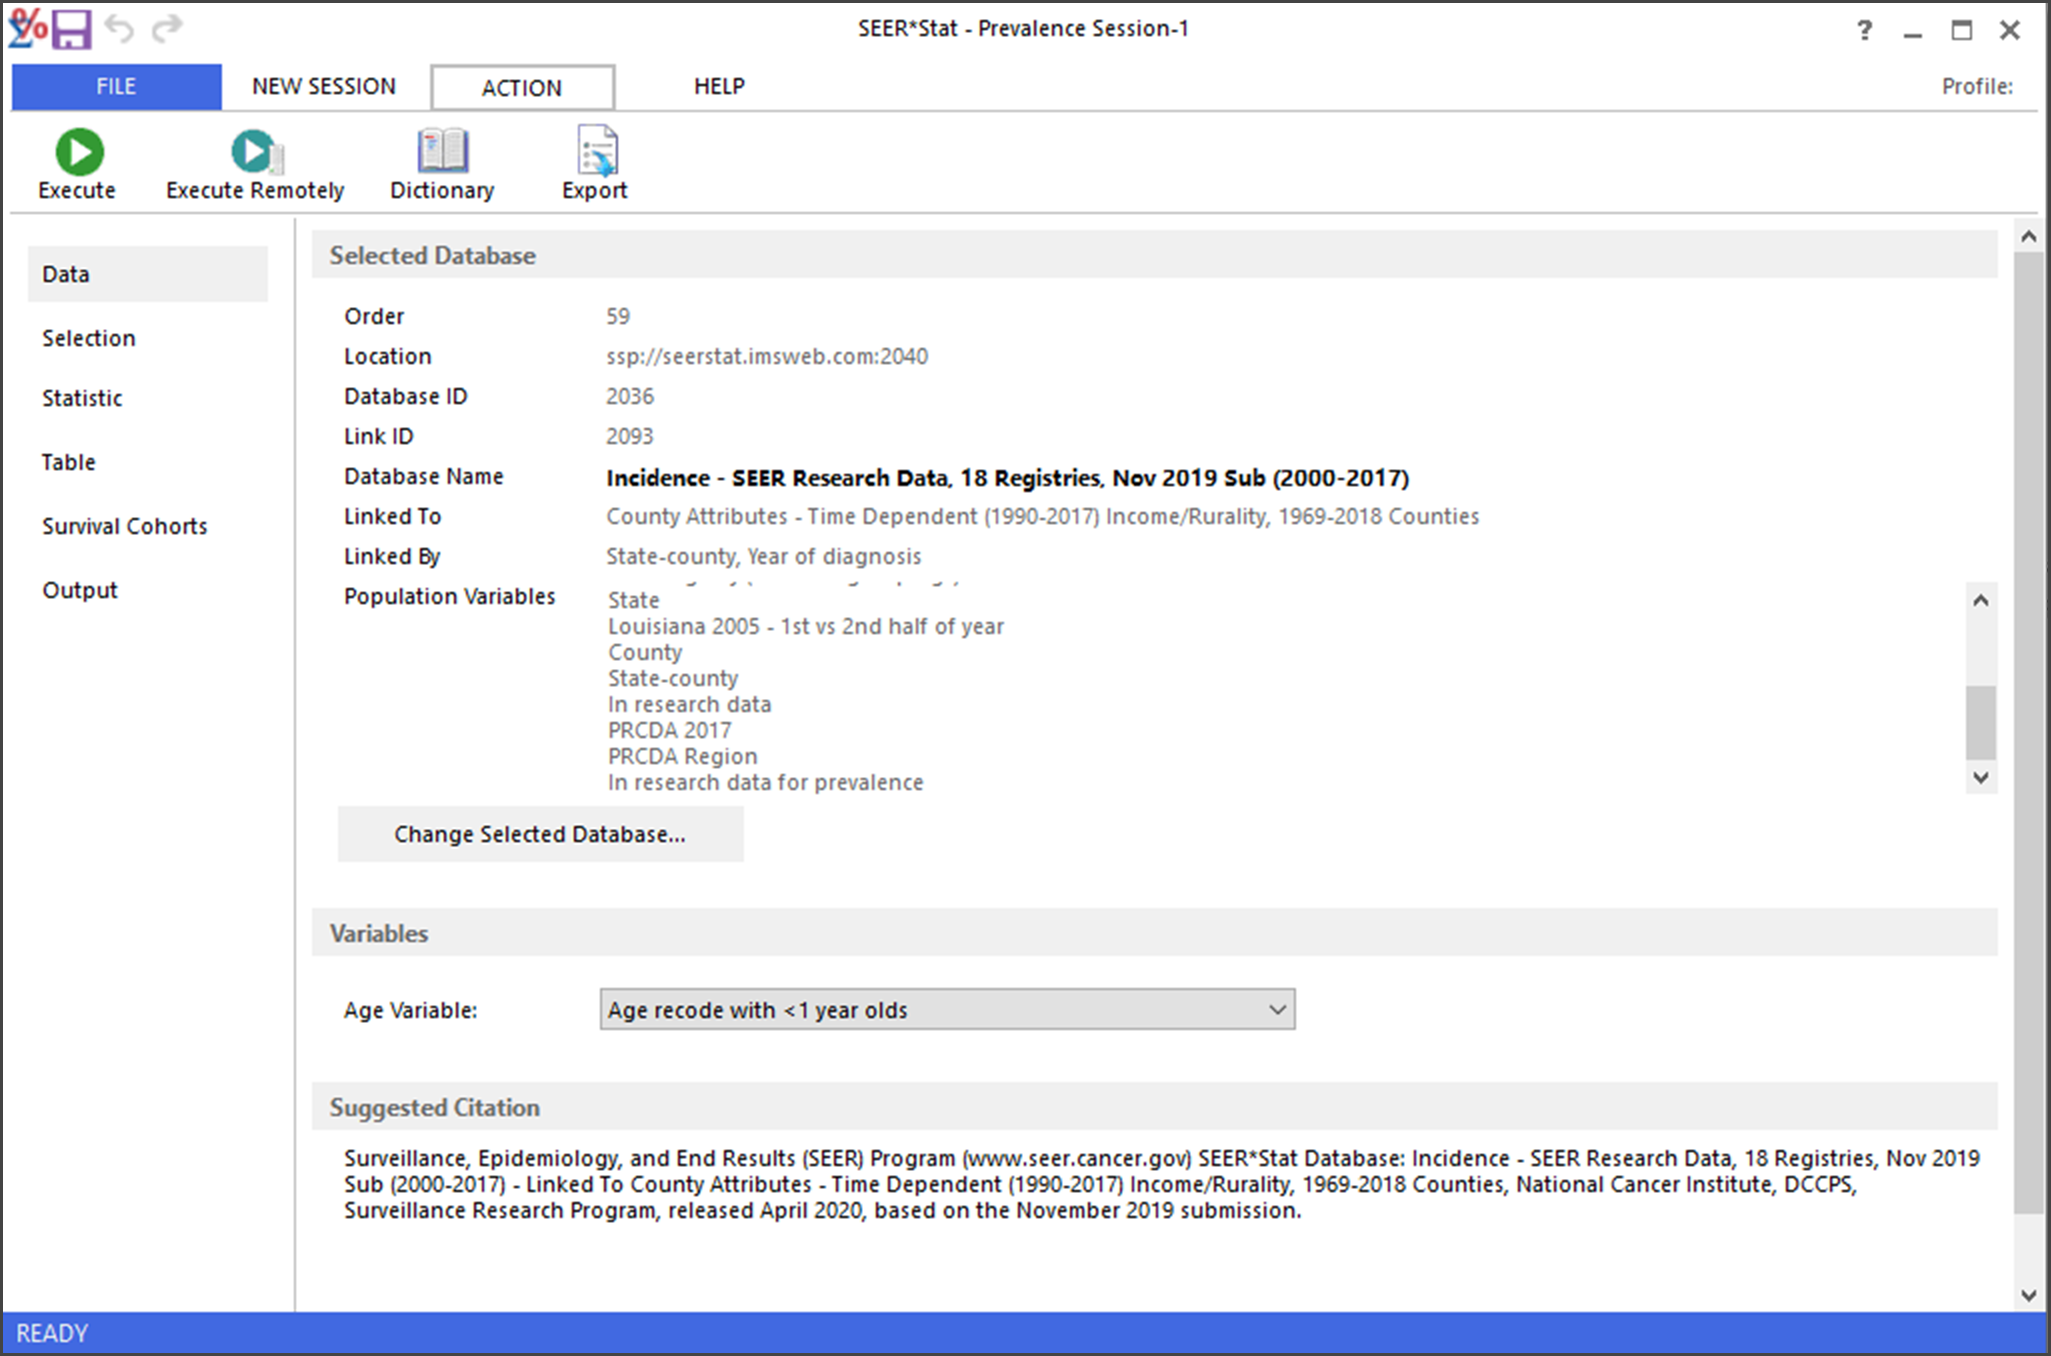Go to the Selection page

pyautogui.click(x=89, y=338)
